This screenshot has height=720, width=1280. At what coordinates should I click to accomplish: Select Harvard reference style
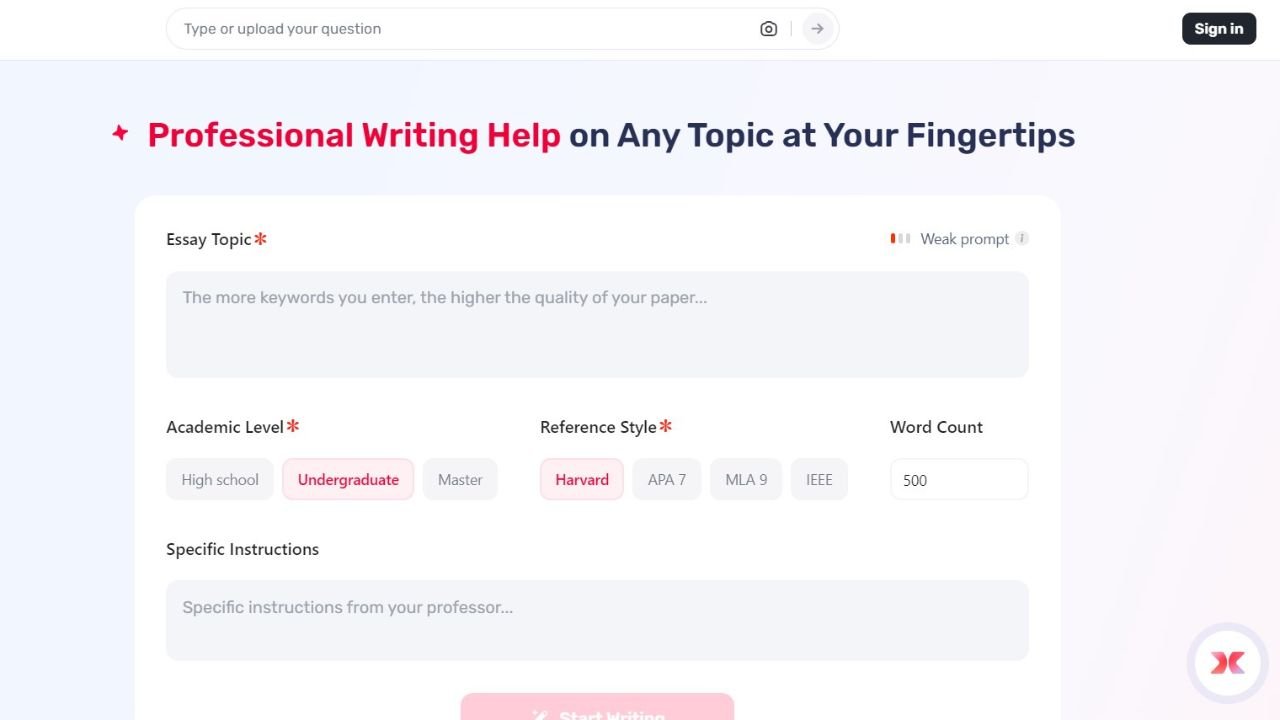581,479
